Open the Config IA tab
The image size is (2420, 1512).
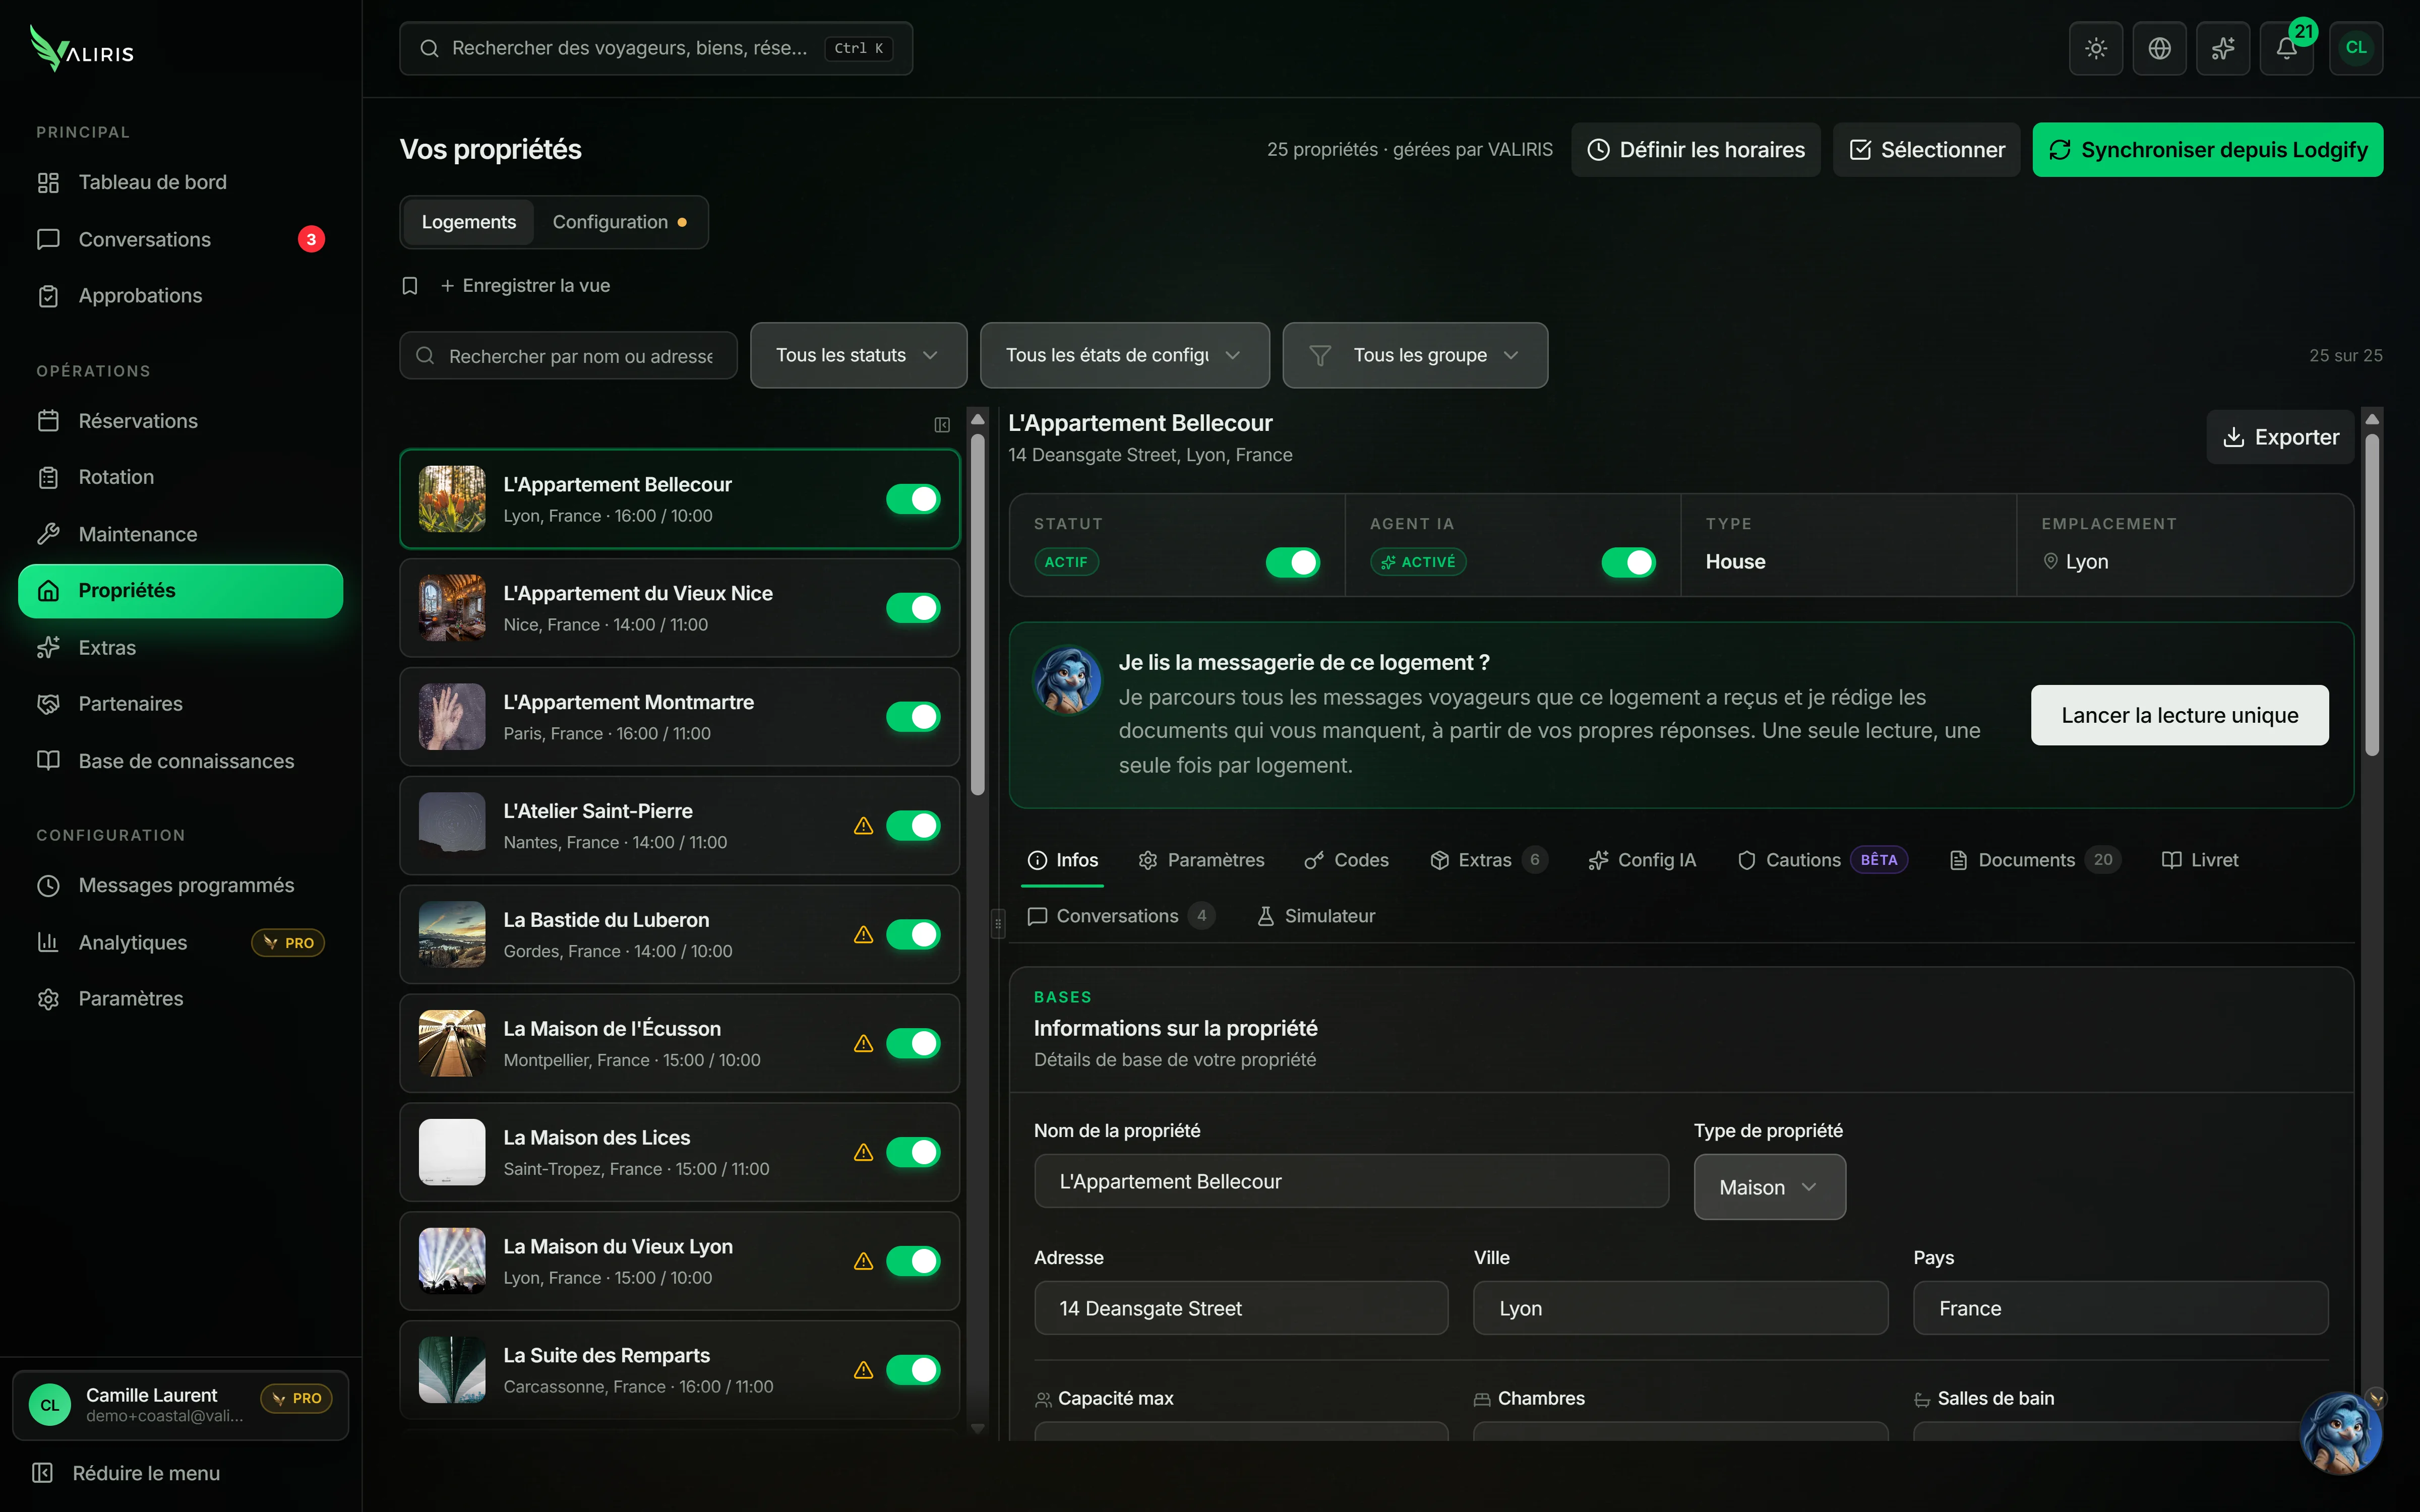click(1642, 860)
